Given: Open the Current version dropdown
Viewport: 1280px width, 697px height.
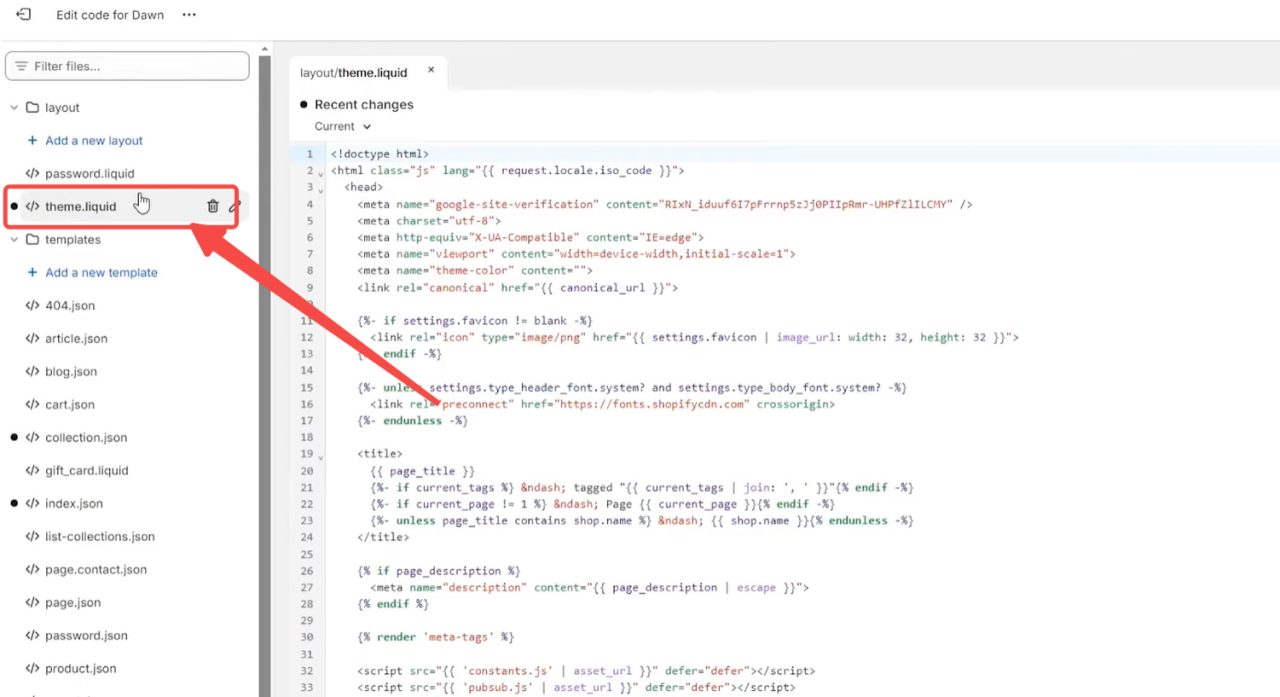Looking at the screenshot, I should (x=342, y=126).
